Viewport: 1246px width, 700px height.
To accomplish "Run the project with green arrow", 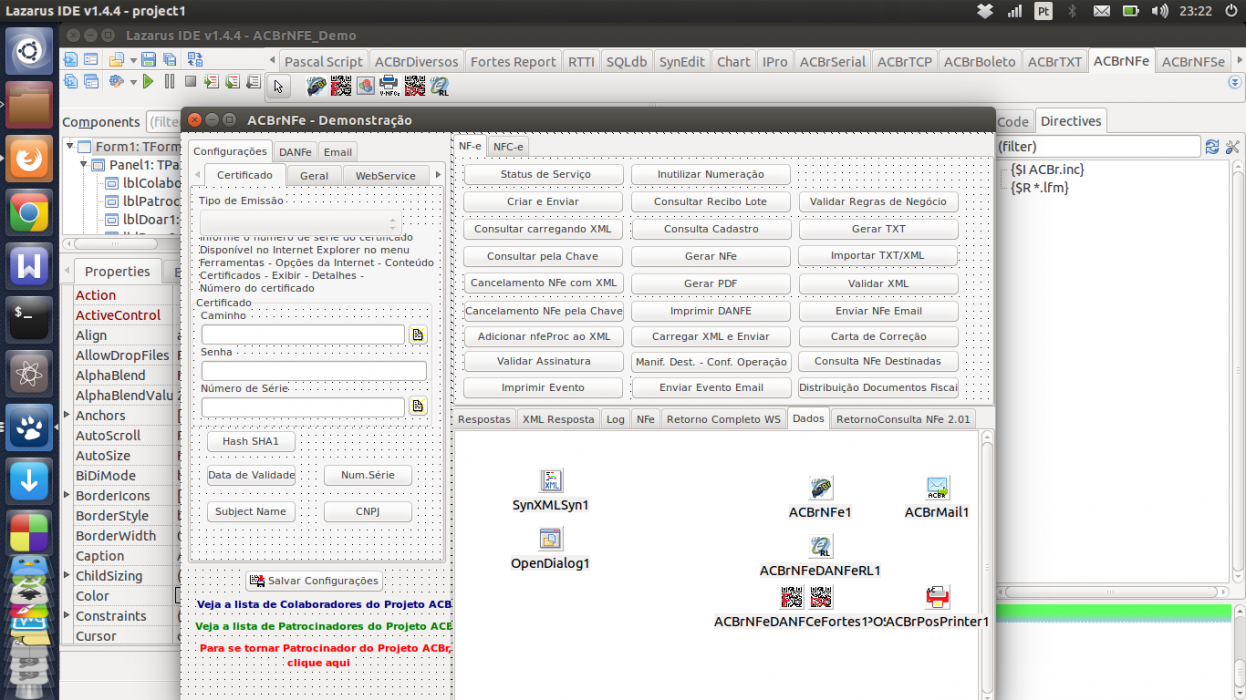I will (148, 82).
